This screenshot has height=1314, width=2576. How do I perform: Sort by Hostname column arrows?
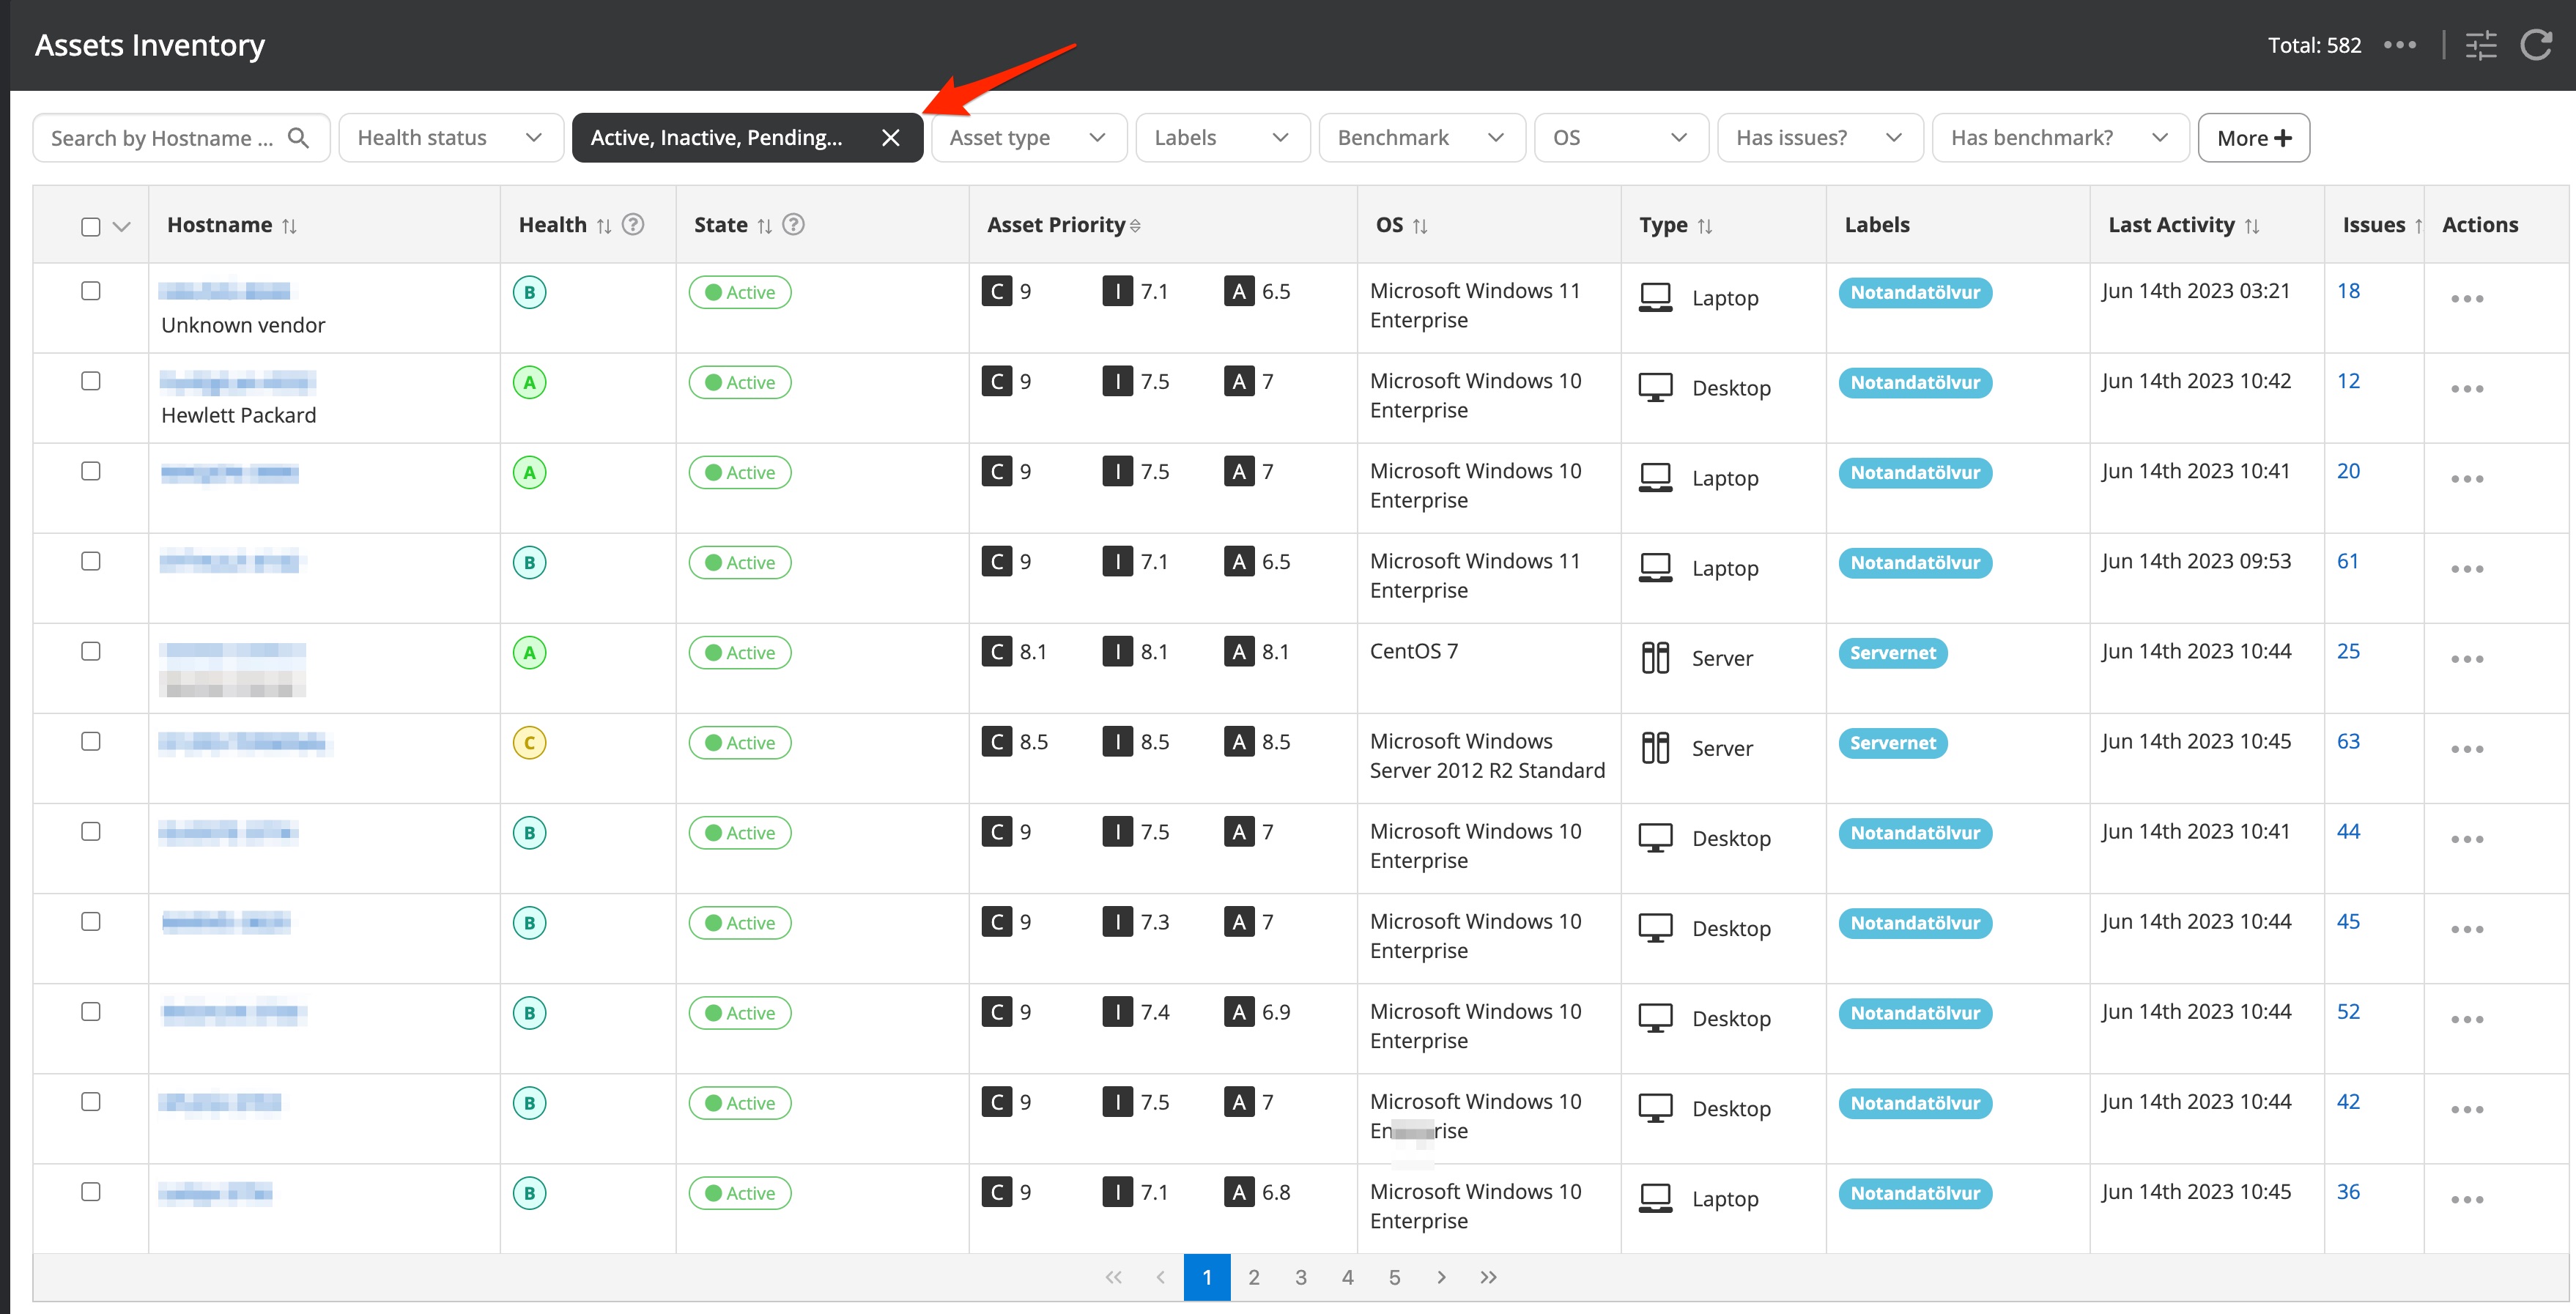(289, 226)
